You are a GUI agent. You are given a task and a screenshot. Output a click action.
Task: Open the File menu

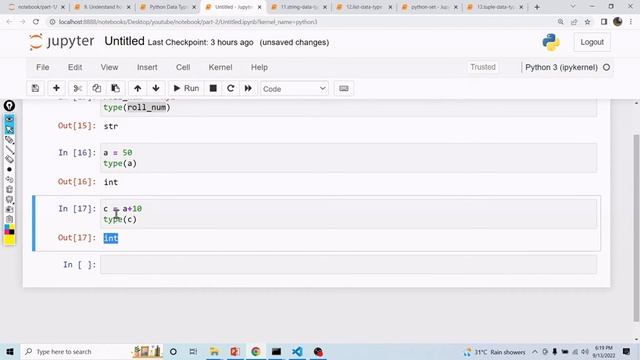click(42, 67)
